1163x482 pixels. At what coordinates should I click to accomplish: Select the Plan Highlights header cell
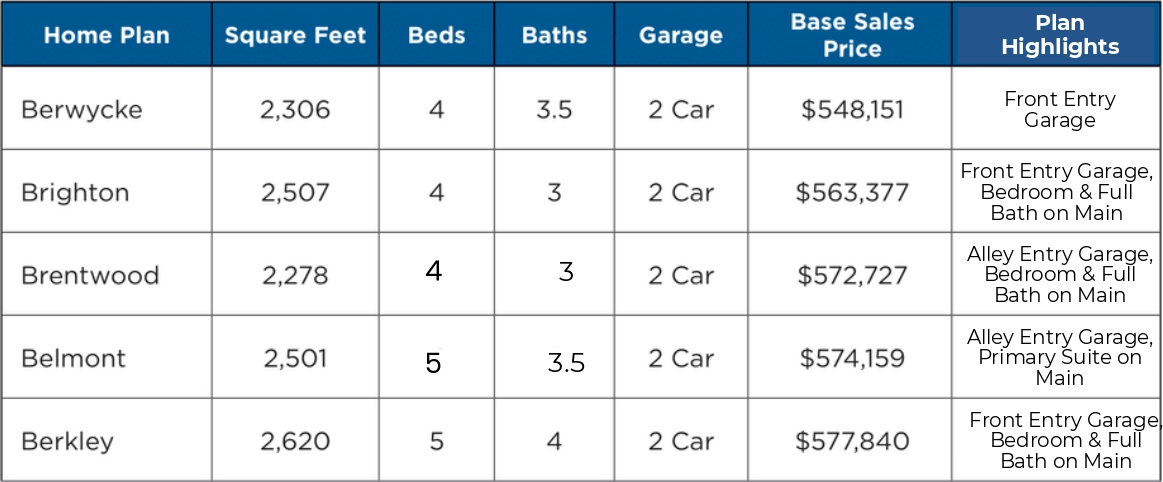click(x=1060, y=35)
